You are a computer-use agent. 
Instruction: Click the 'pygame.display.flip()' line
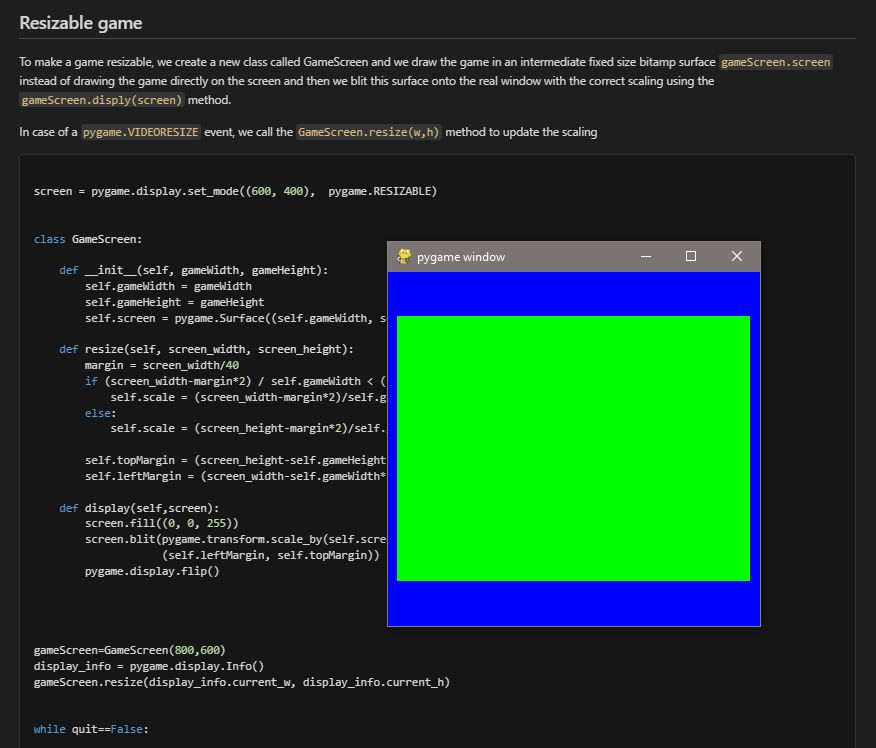152,571
